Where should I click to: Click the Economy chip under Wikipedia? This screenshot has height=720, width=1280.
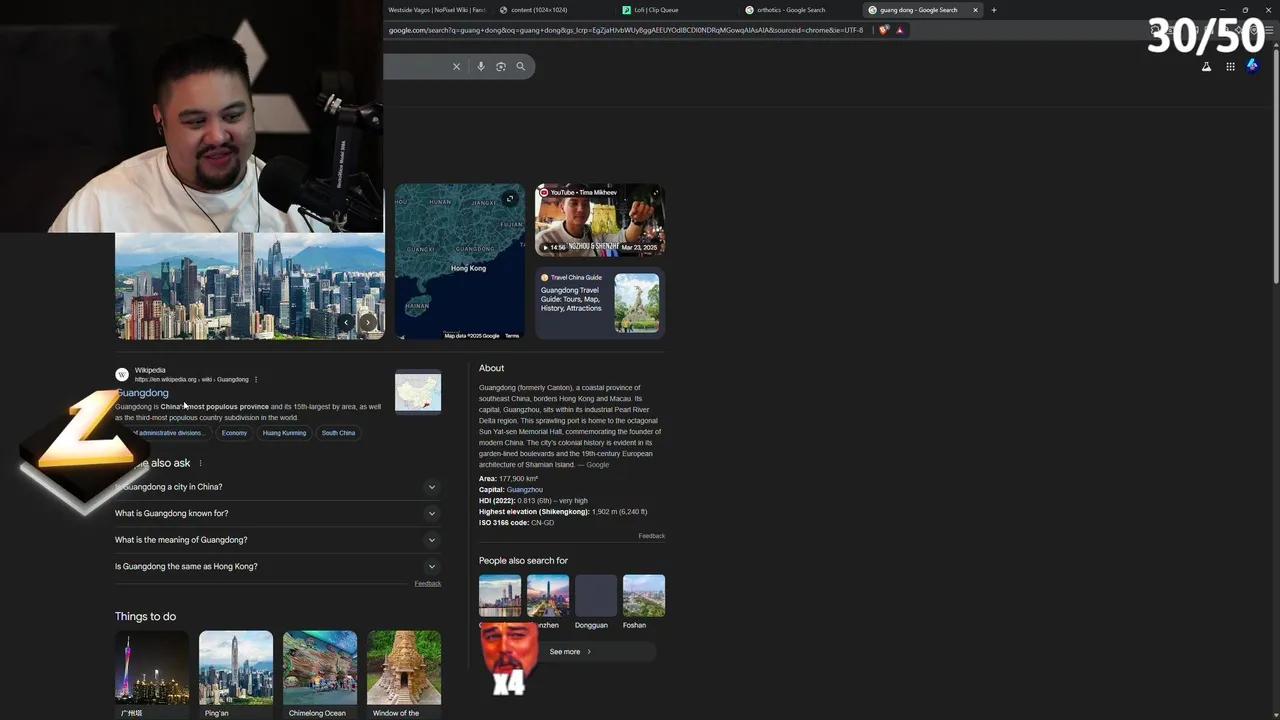tap(234, 433)
